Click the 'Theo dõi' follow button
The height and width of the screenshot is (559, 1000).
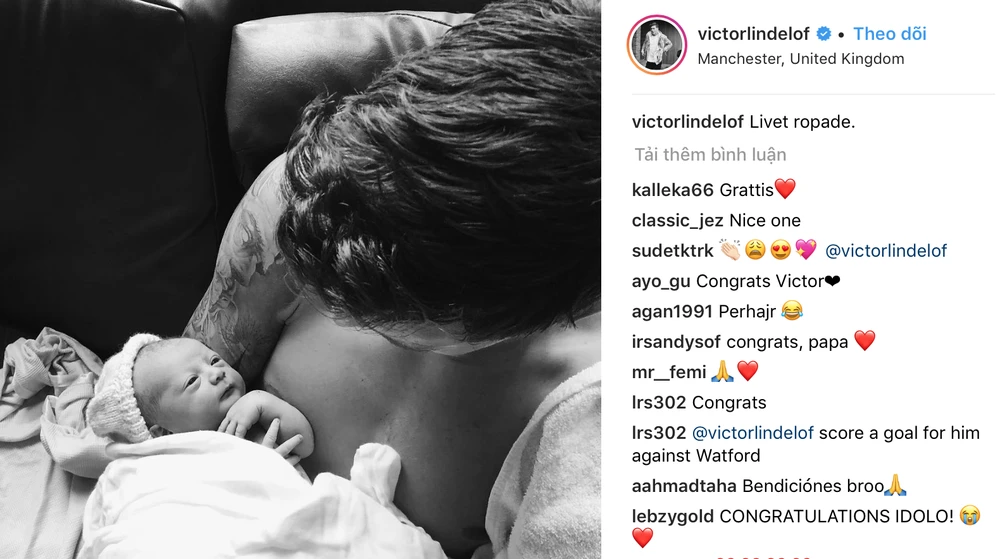(x=890, y=34)
